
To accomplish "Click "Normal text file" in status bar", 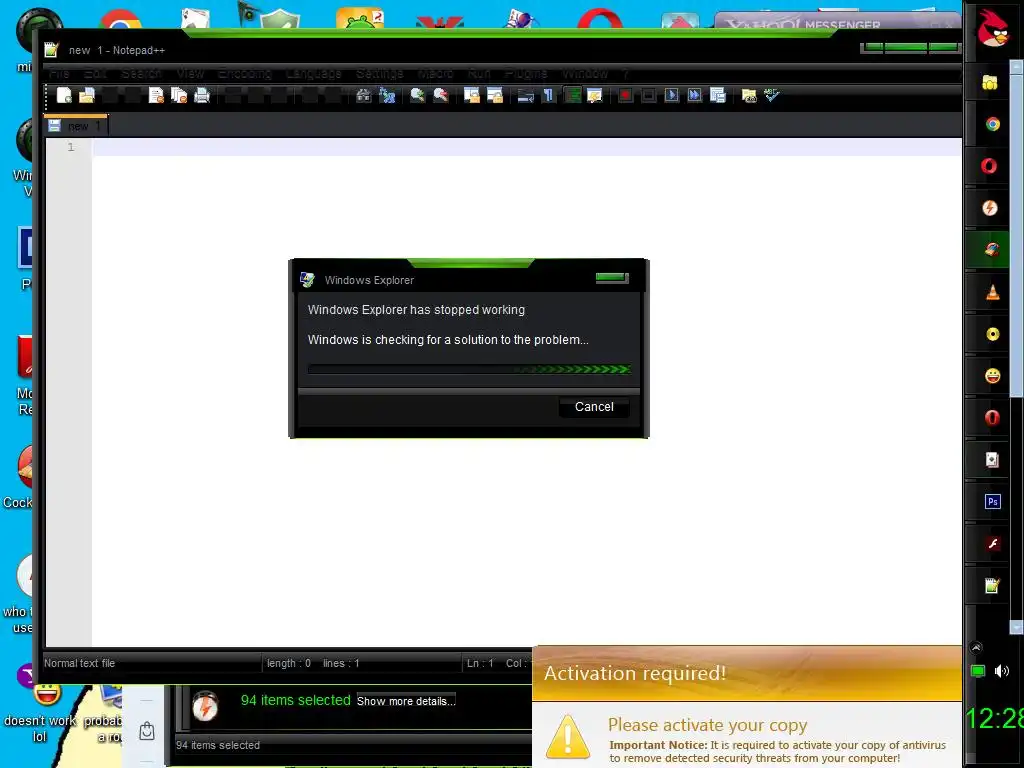I will tap(79, 663).
